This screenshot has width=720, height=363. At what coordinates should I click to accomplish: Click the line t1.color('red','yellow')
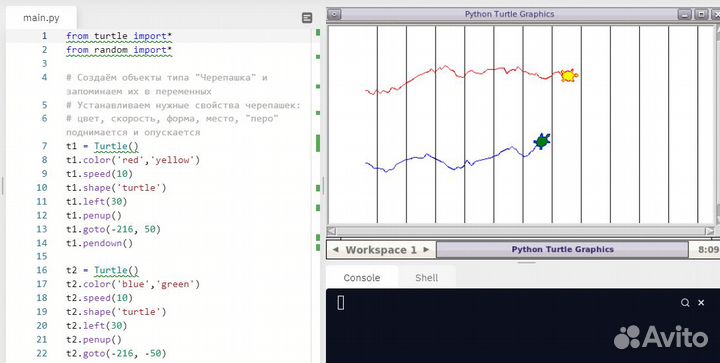(133, 160)
